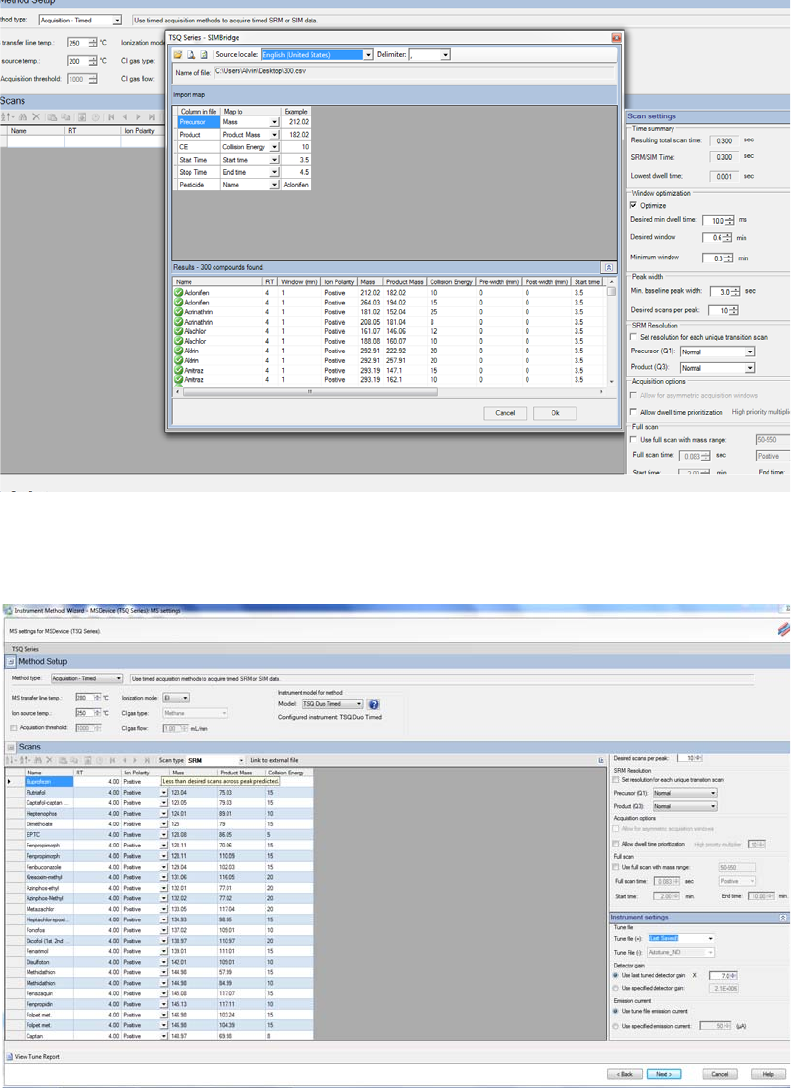The image size is (791, 1088).
Task: Click the Collision Energy column header in SIMBridge results
Action: tap(451, 282)
